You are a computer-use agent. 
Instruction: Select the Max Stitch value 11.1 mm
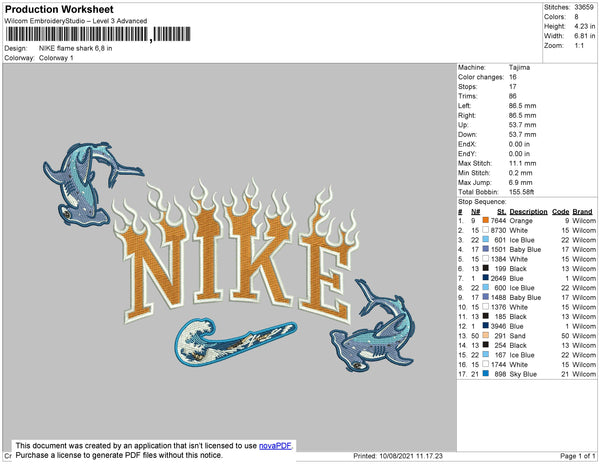point(522,163)
